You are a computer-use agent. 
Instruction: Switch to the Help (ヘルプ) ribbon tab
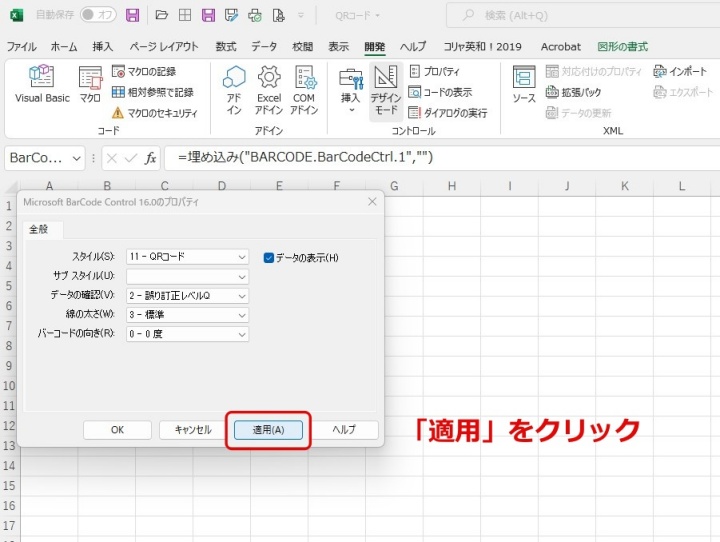413,47
